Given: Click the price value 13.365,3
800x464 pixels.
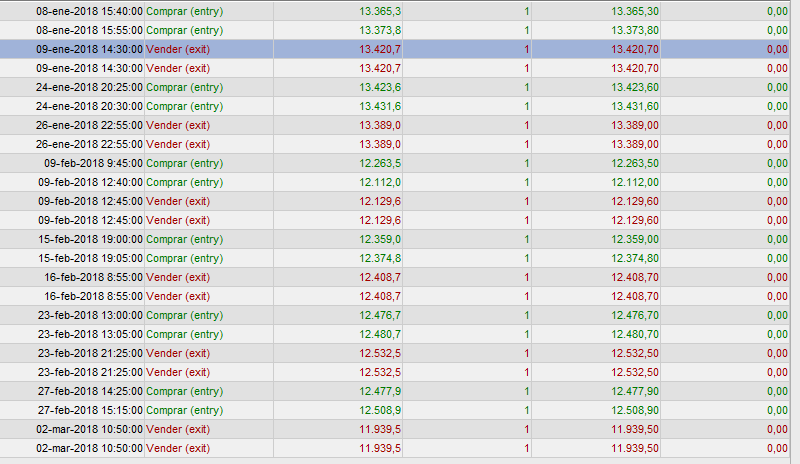Looking at the screenshot, I should pyautogui.click(x=380, y=11).
